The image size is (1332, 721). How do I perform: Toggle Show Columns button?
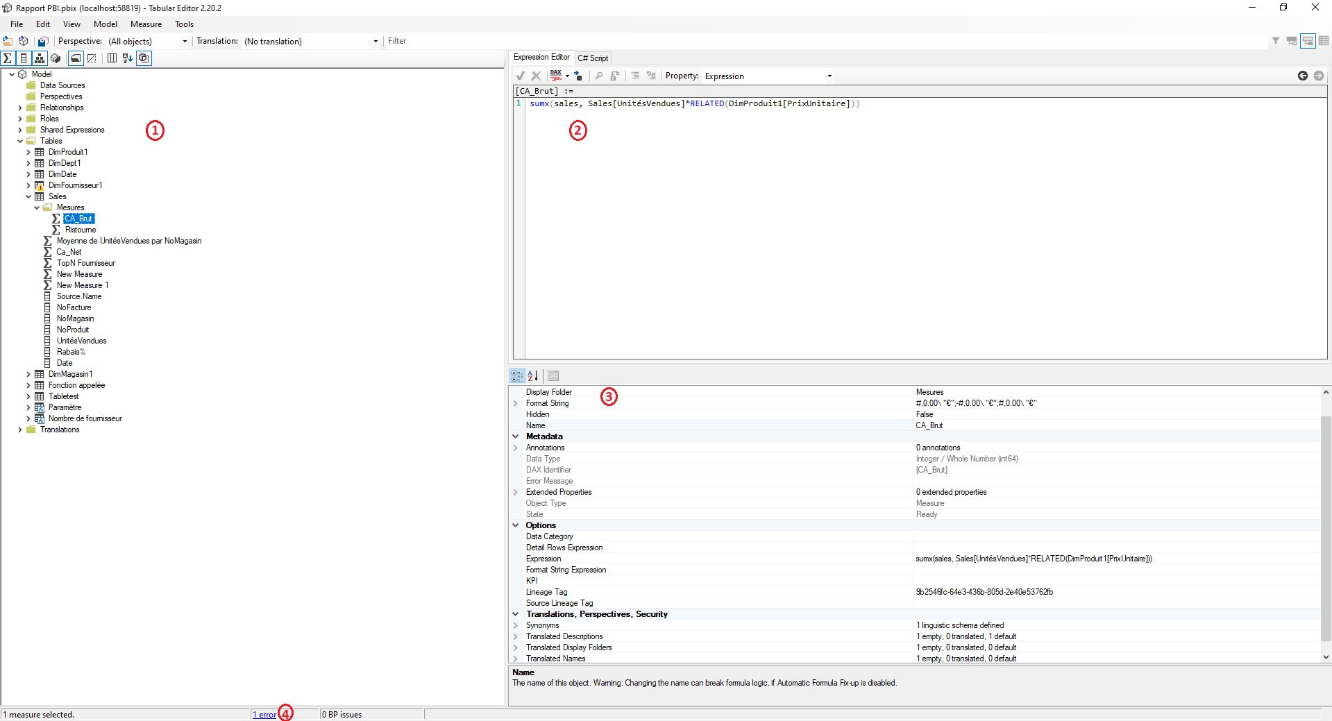pyautogui.click(x=23, y=58)
